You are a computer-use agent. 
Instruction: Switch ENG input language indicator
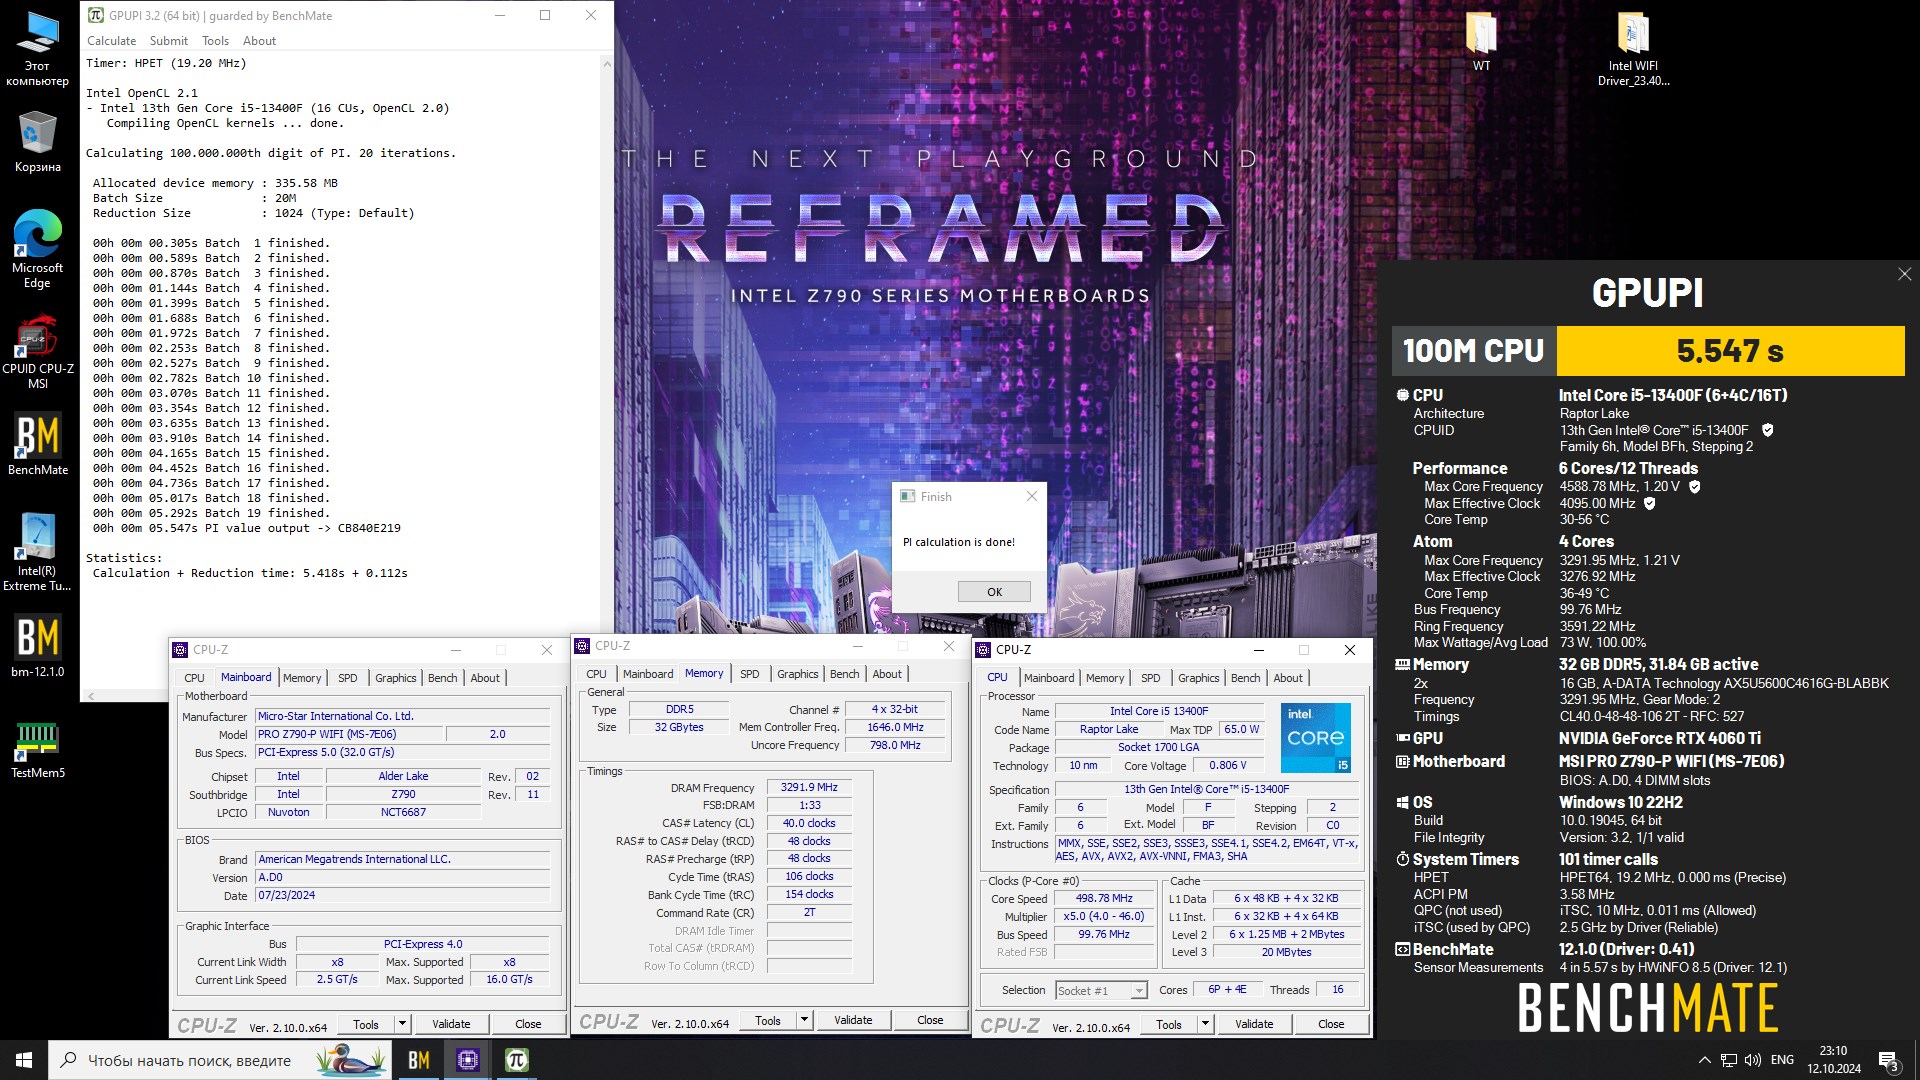[1782, 1060]
